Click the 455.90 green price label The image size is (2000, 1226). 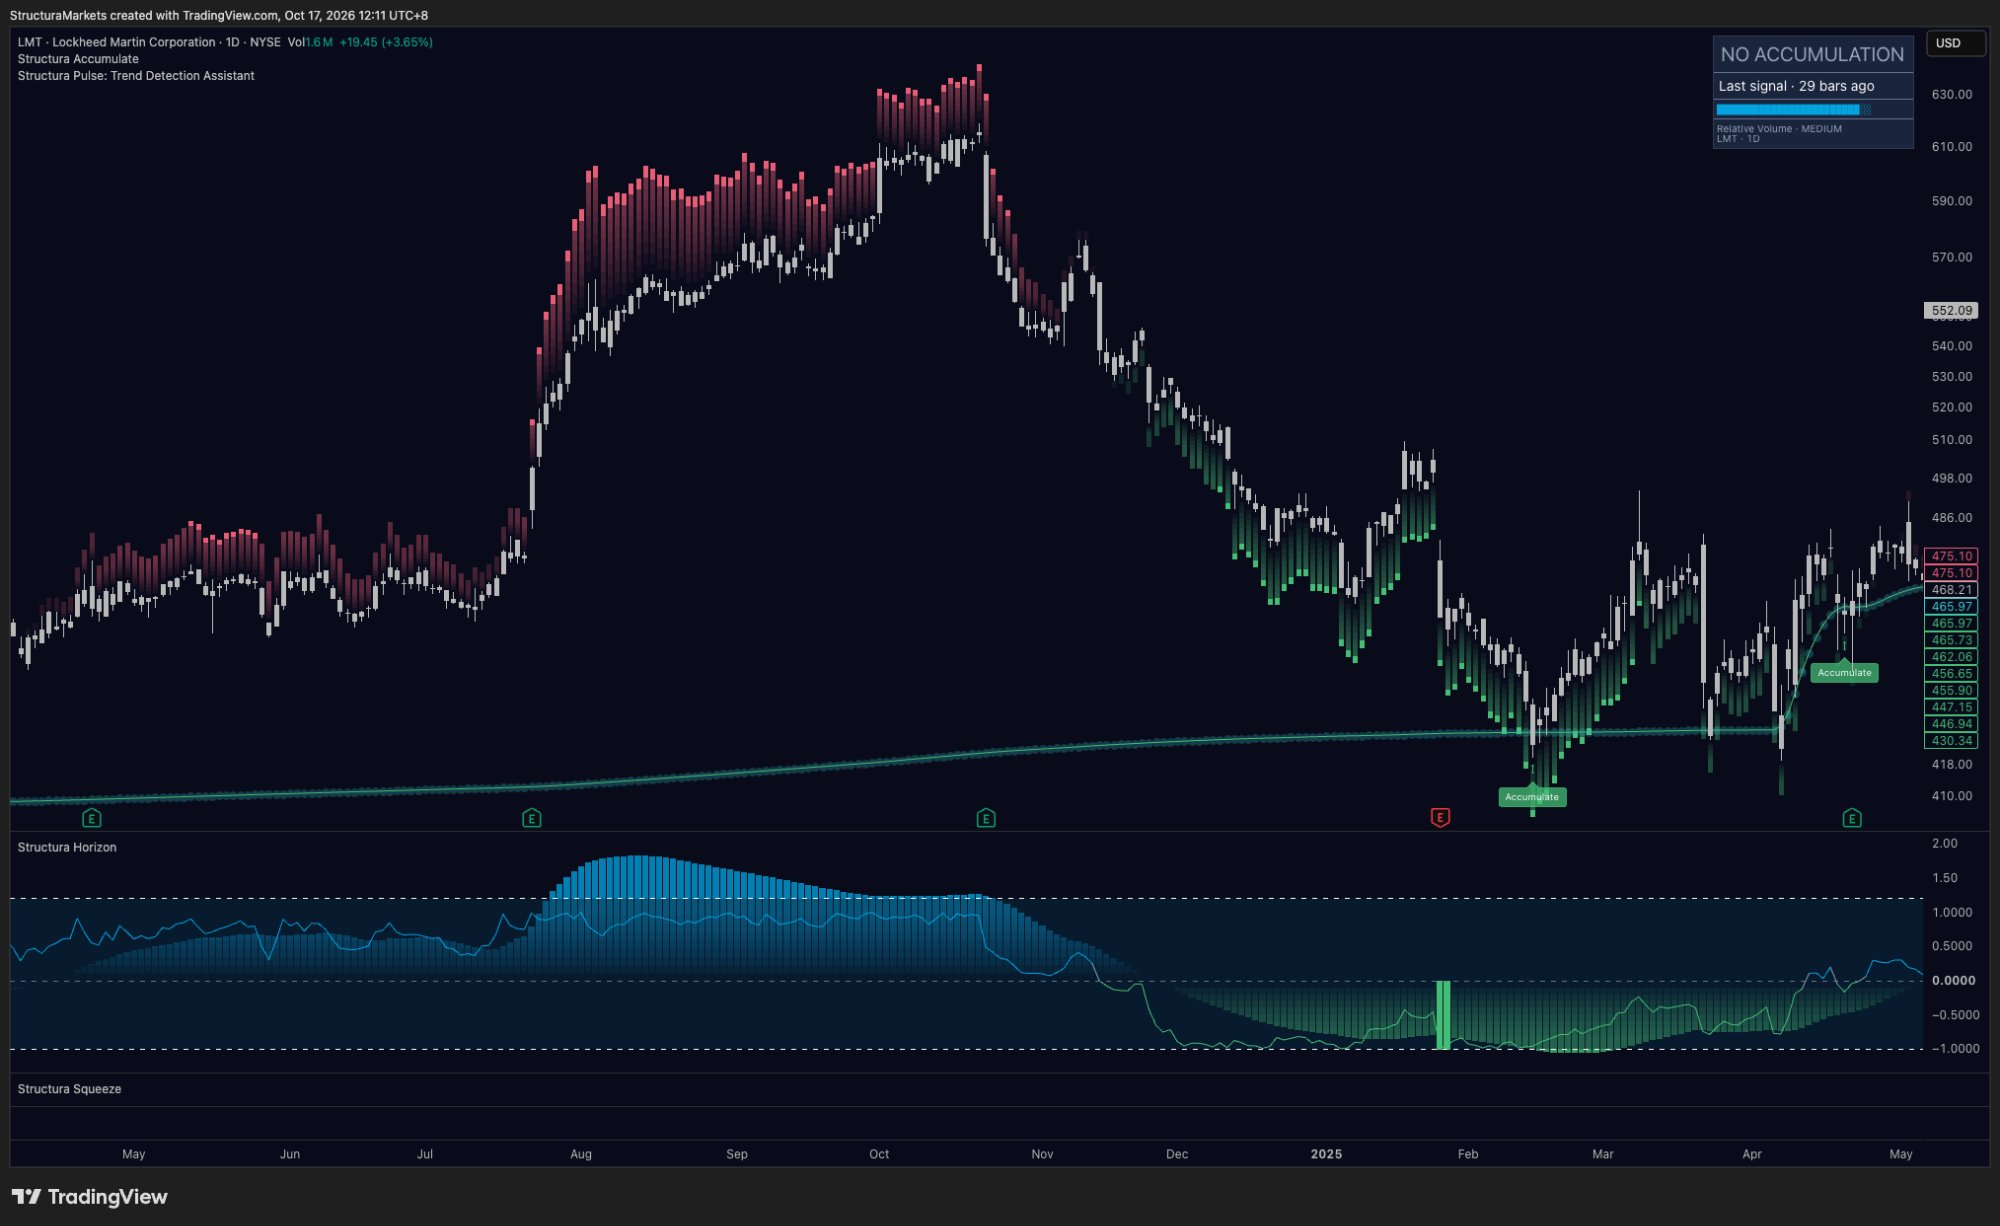pos(1951,691)
